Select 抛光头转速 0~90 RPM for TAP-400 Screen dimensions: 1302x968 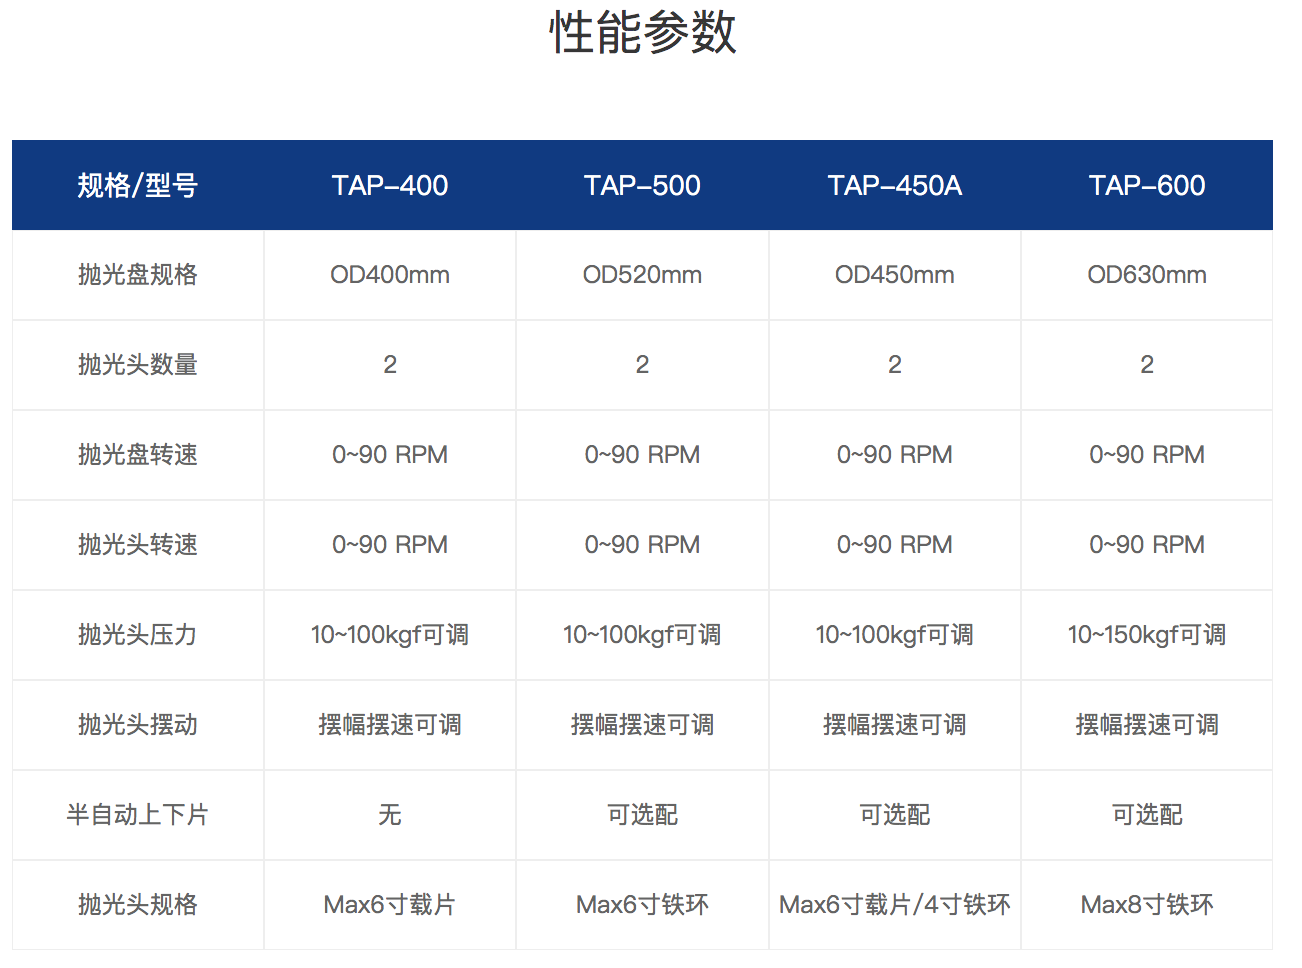390,545
